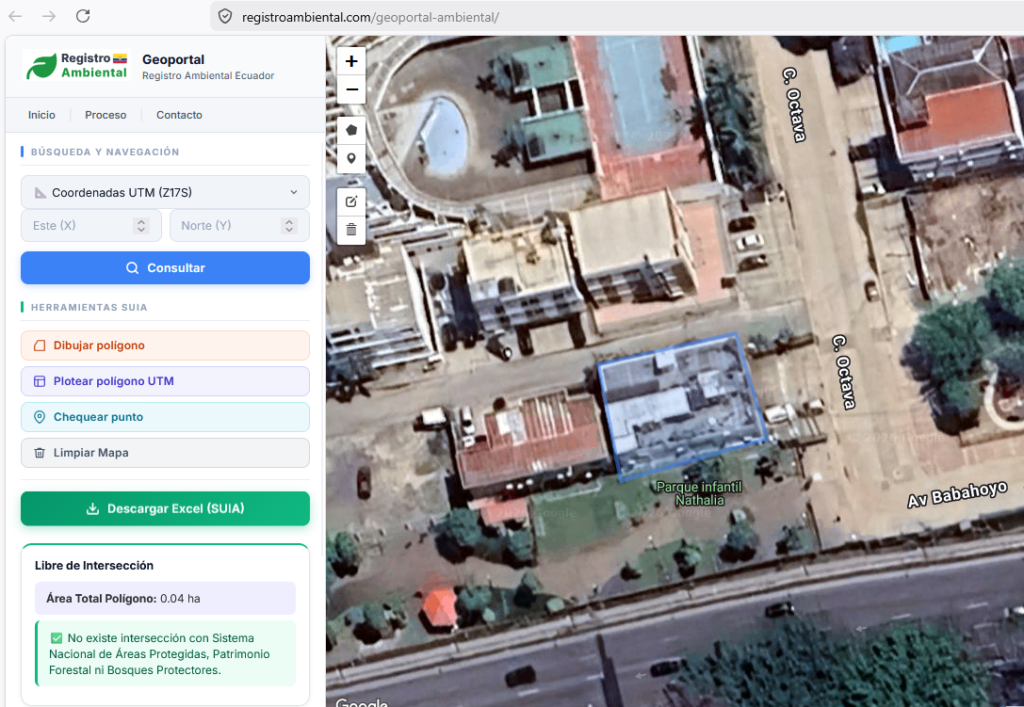Open the Inicio menu item

coord(41,115)
